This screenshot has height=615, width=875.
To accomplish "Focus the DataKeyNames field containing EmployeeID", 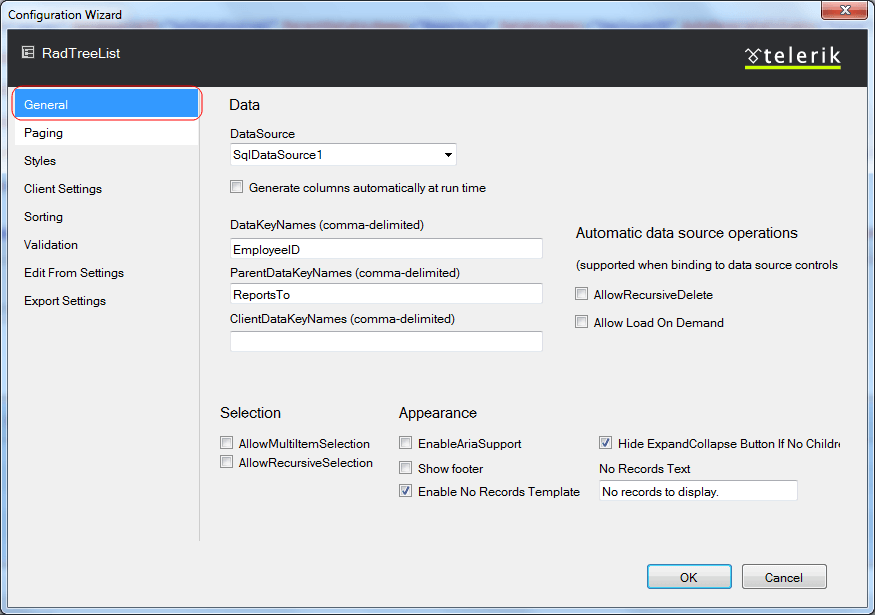I will pyautogui.click(x=386, y=249).
